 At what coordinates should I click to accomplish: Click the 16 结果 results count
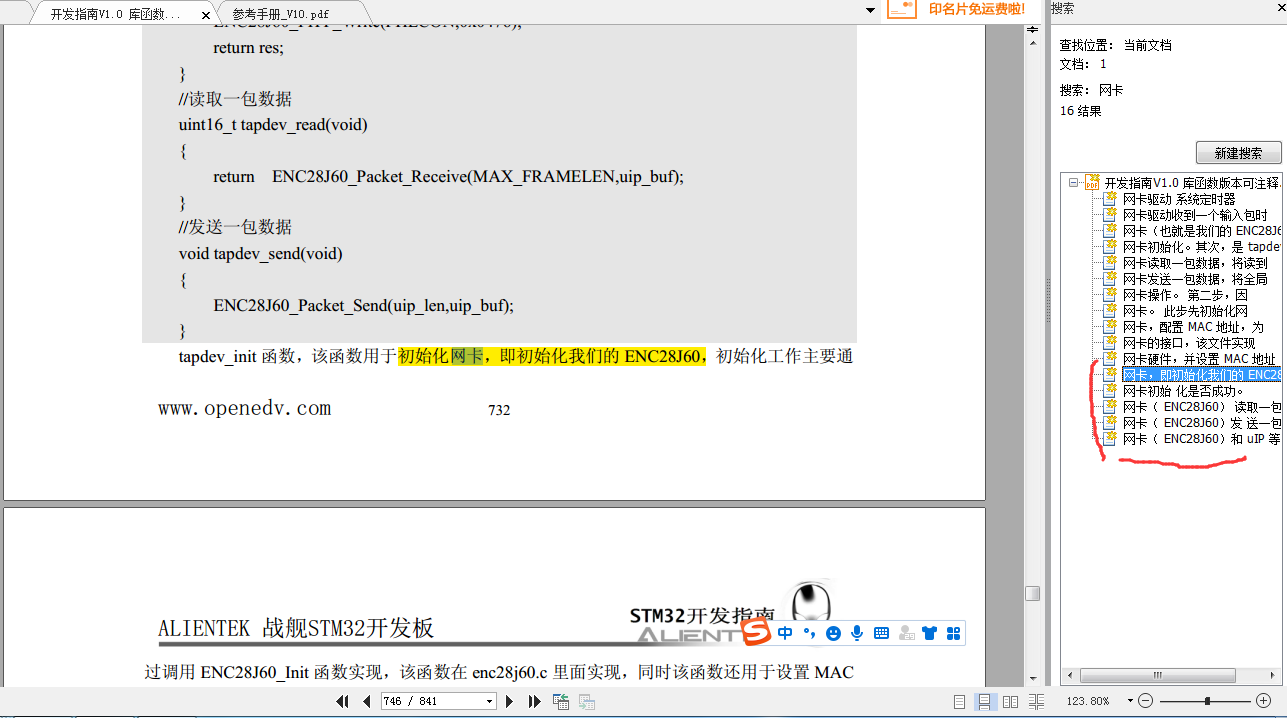click(1080, 111)
